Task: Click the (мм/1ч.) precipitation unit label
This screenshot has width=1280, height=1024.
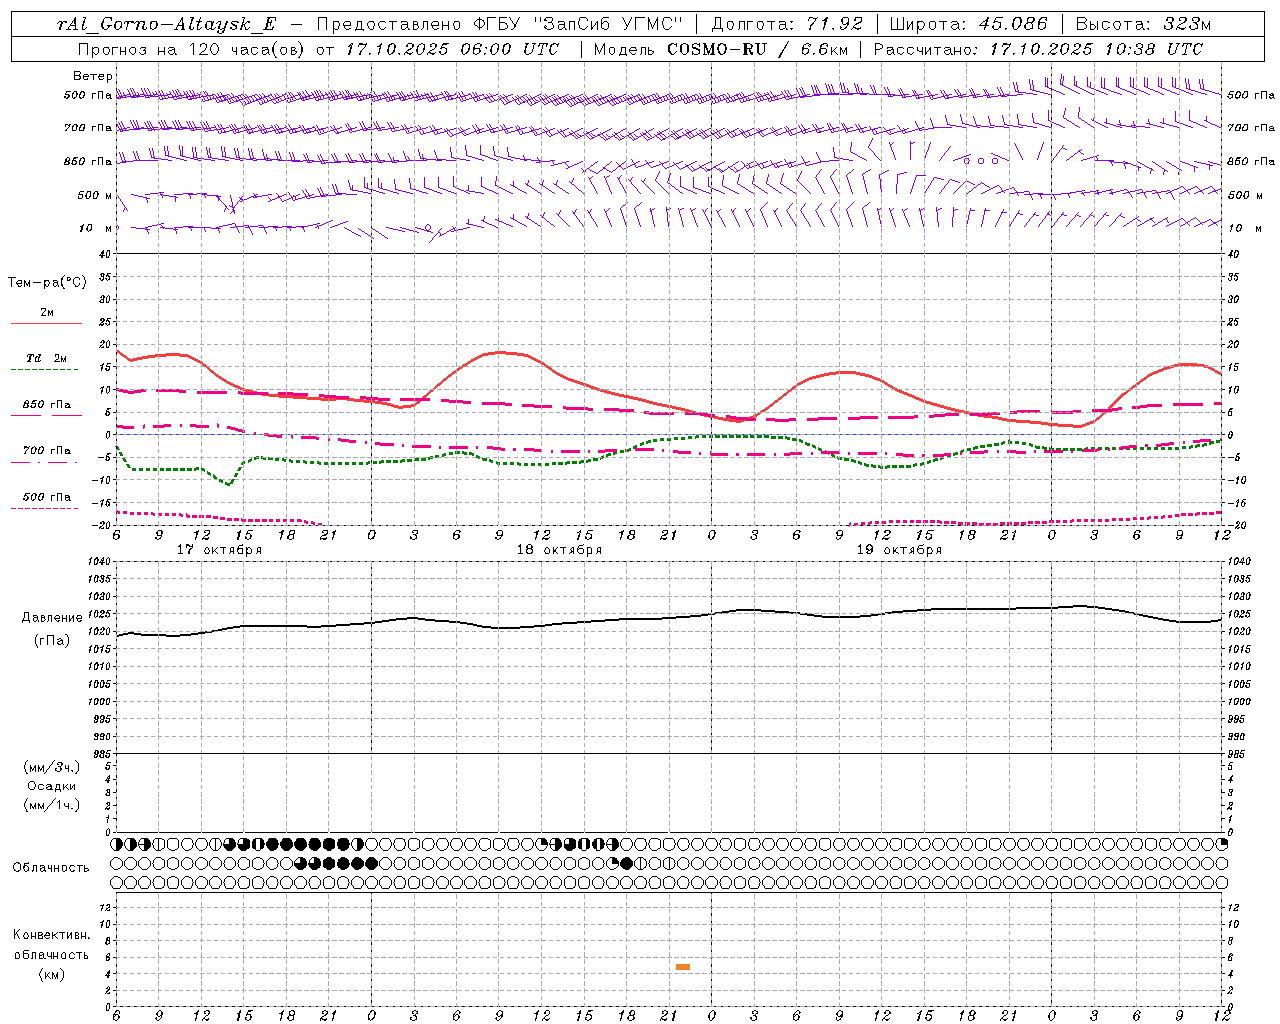Action: (x=51, y=806)
